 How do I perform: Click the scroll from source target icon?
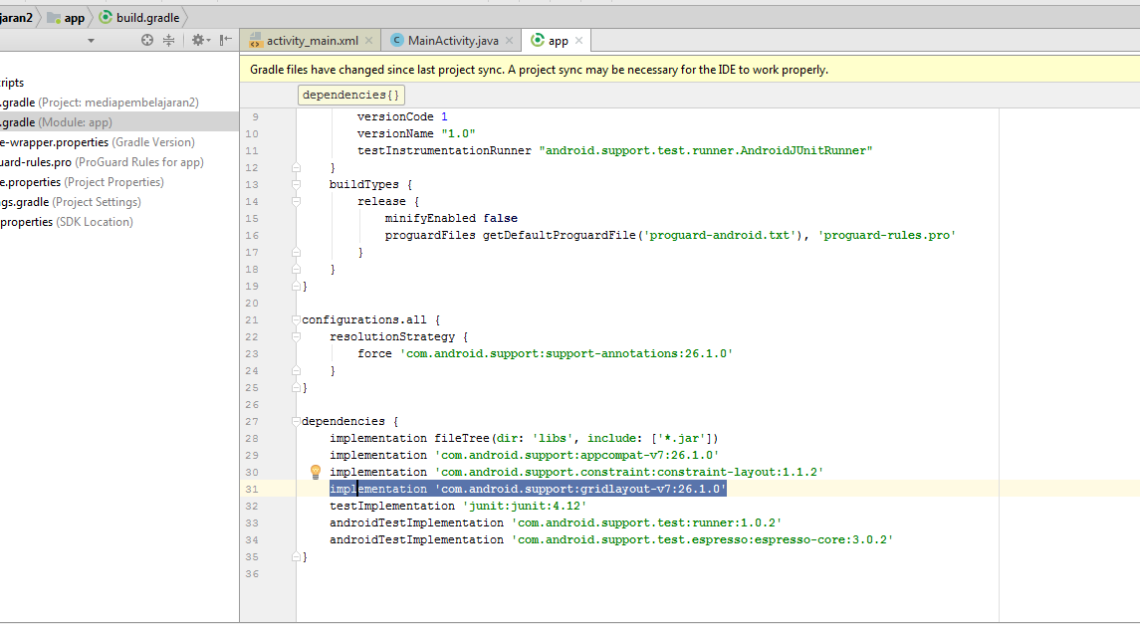pyautogui.click(x=147, y=40)
